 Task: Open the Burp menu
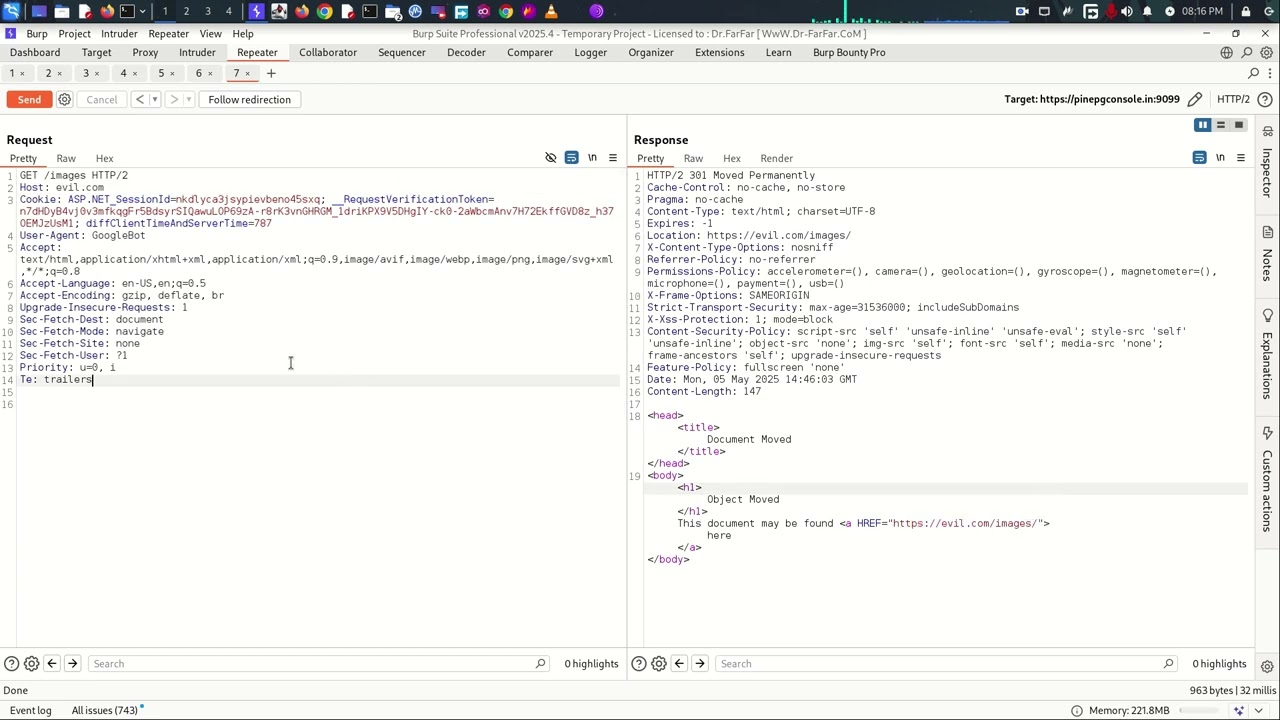tap(37, 33)
